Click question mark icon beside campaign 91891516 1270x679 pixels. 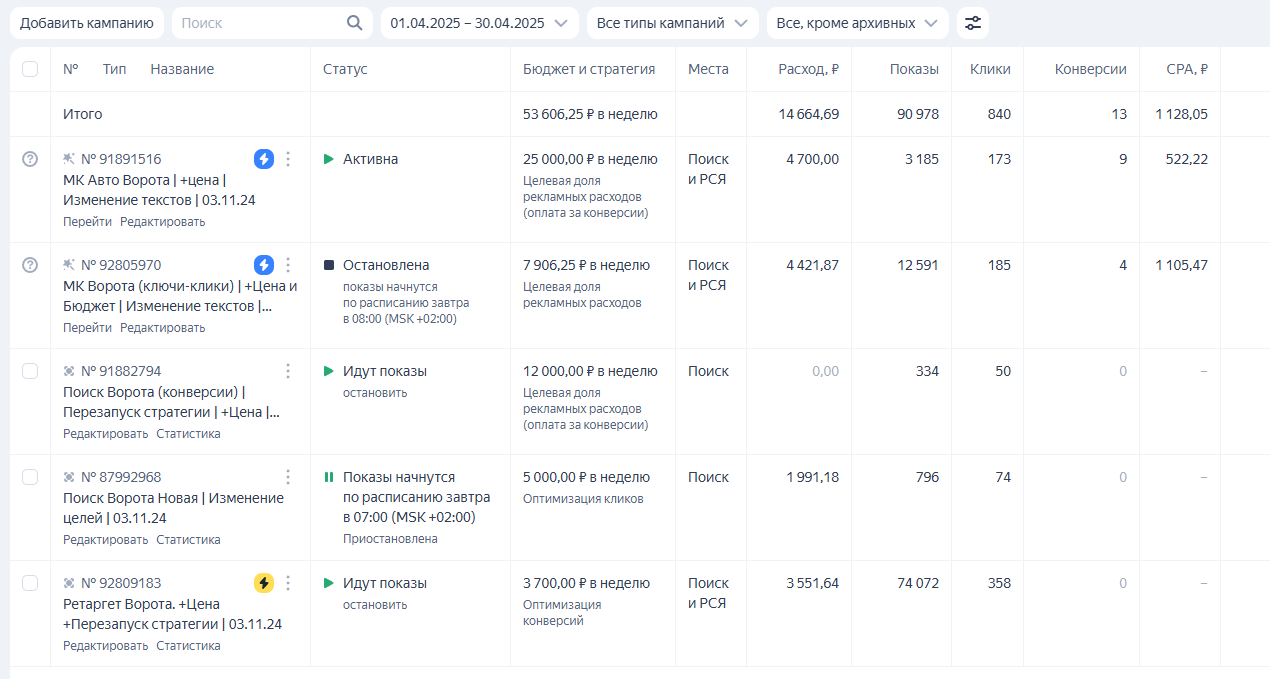pyautogui.click(x=30, y=158)
